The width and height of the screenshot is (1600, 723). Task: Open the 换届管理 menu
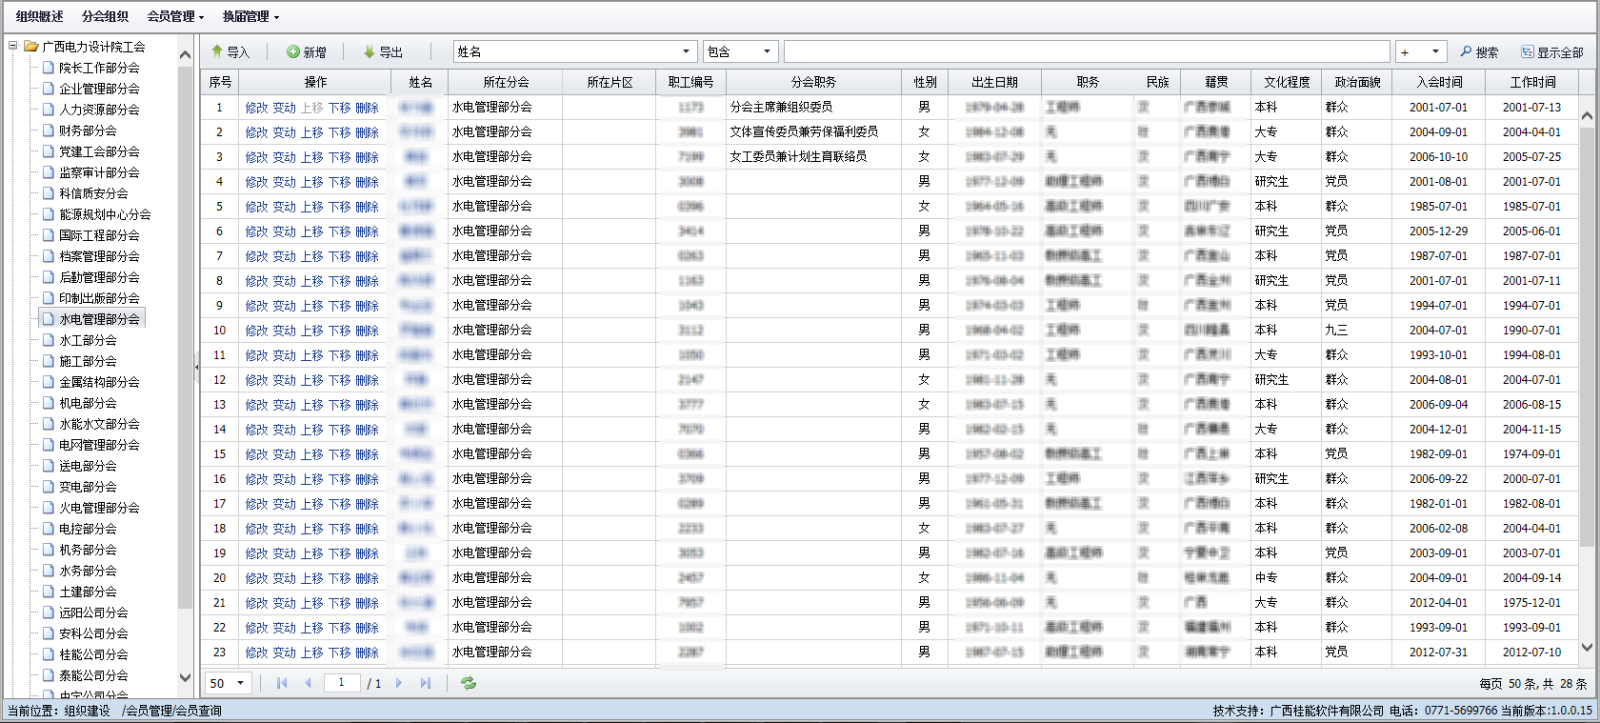pos(250,16)
